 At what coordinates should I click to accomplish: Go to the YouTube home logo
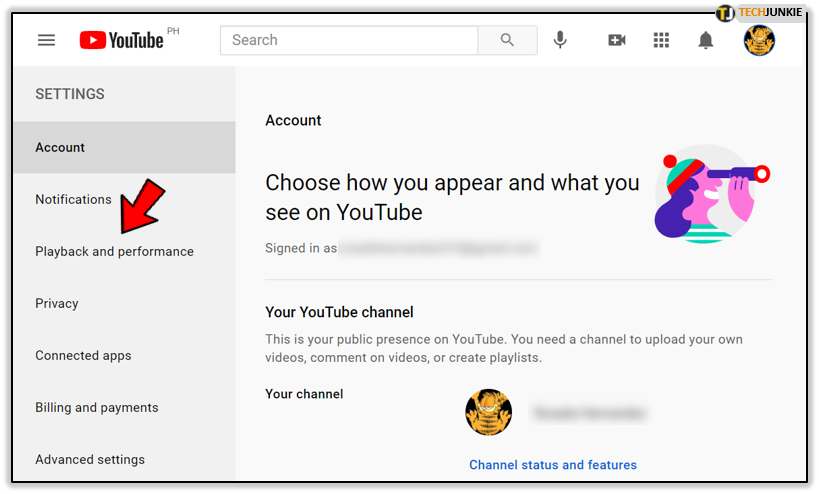122,40
